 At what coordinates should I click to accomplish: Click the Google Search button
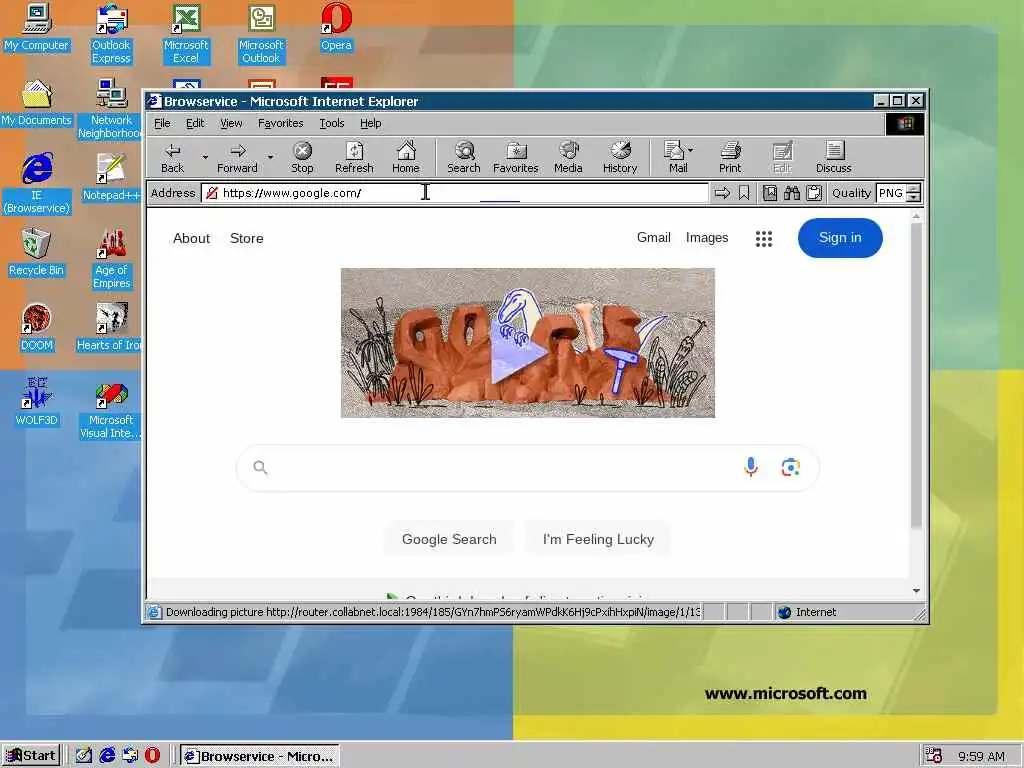(x=449, y=539)
